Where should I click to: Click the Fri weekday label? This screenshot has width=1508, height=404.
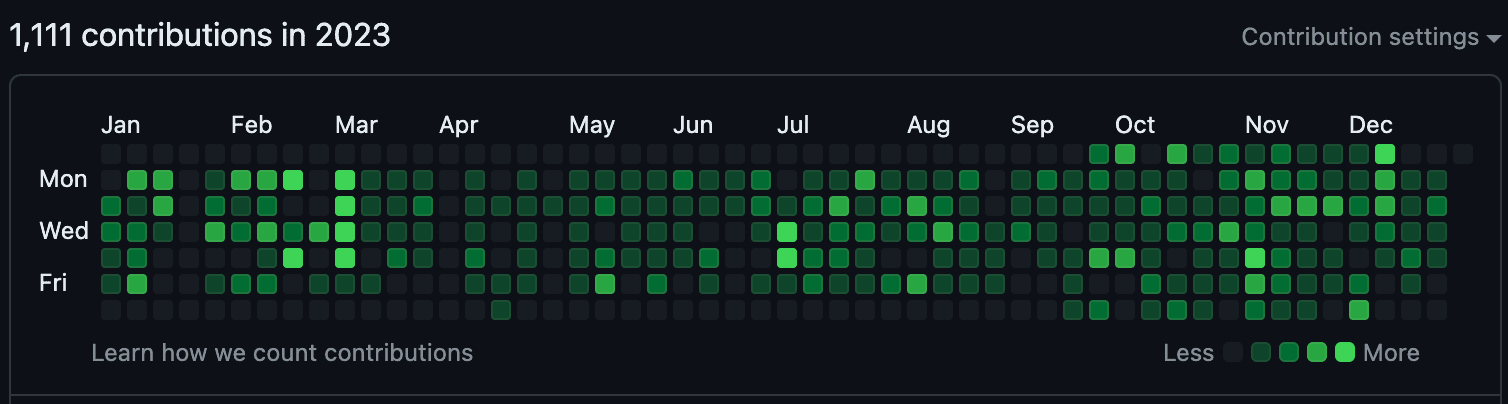(53, 283)
